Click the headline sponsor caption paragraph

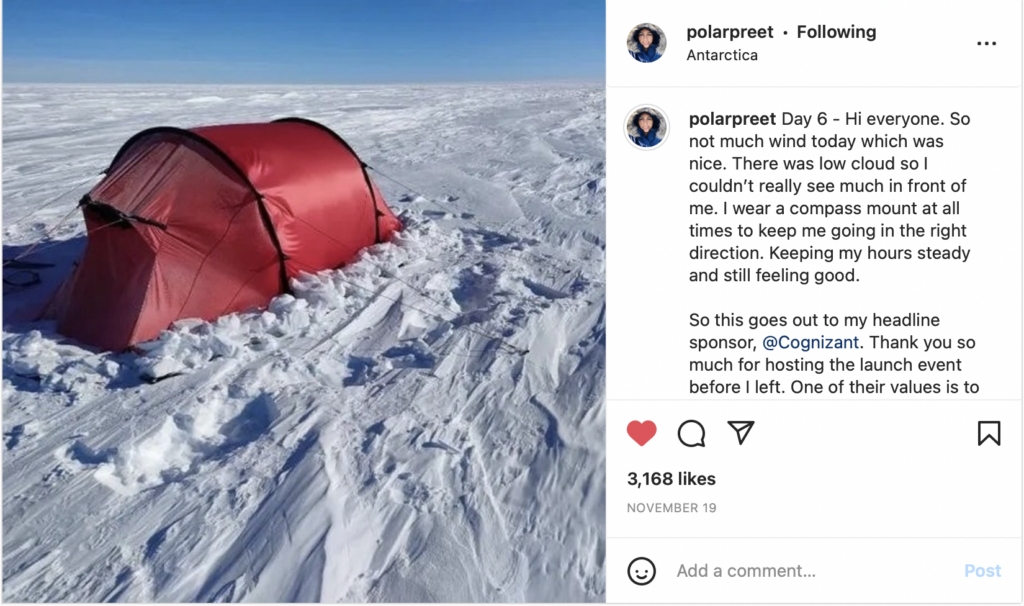point(833,353)
